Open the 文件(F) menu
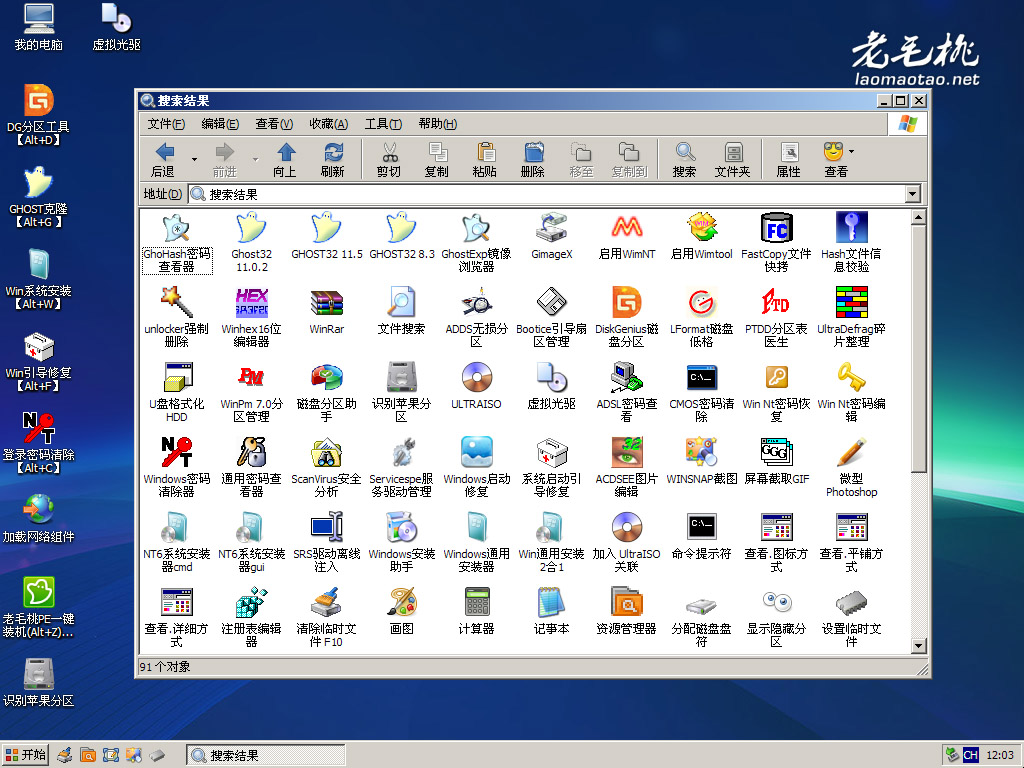1024x768 pixels. click(x=166, y=123)
